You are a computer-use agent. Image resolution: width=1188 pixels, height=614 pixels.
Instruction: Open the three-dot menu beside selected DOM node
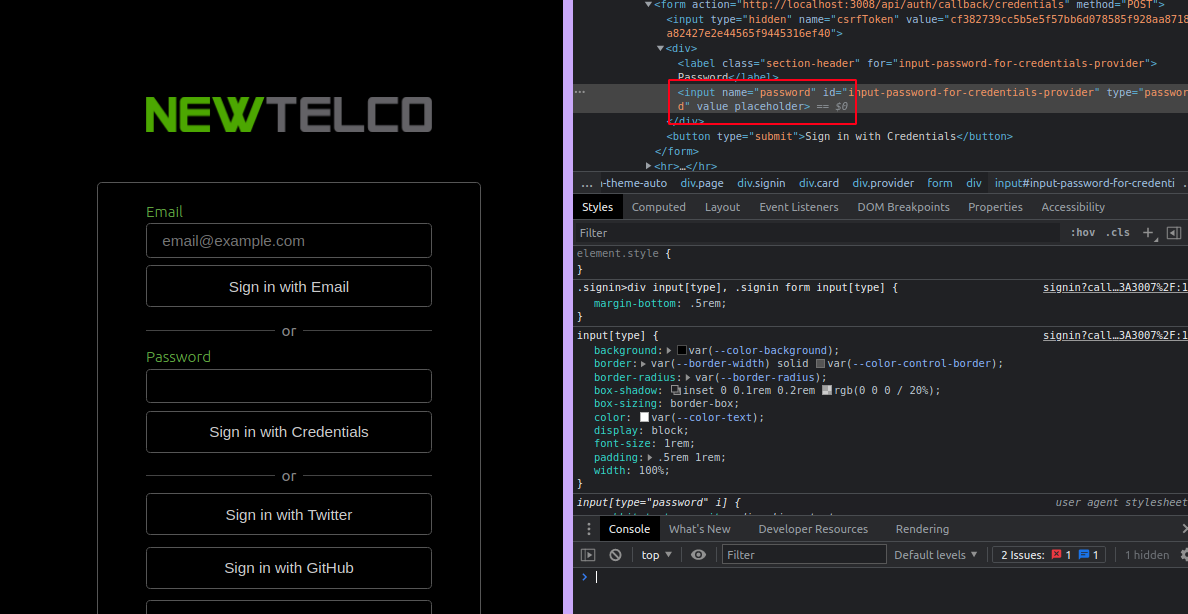[580, 92]
